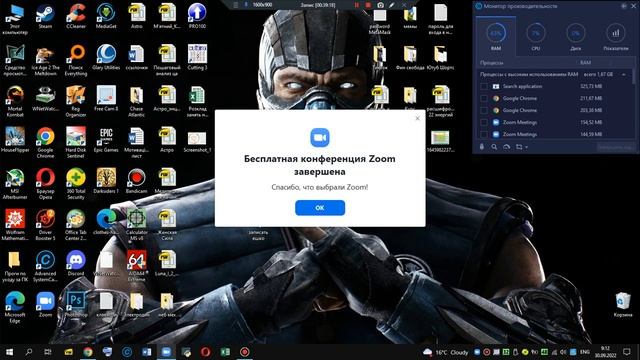Viewport: 640px width, 360px height.
Task: Select the Ютуб Шортс folder
Action: (440, 58)
